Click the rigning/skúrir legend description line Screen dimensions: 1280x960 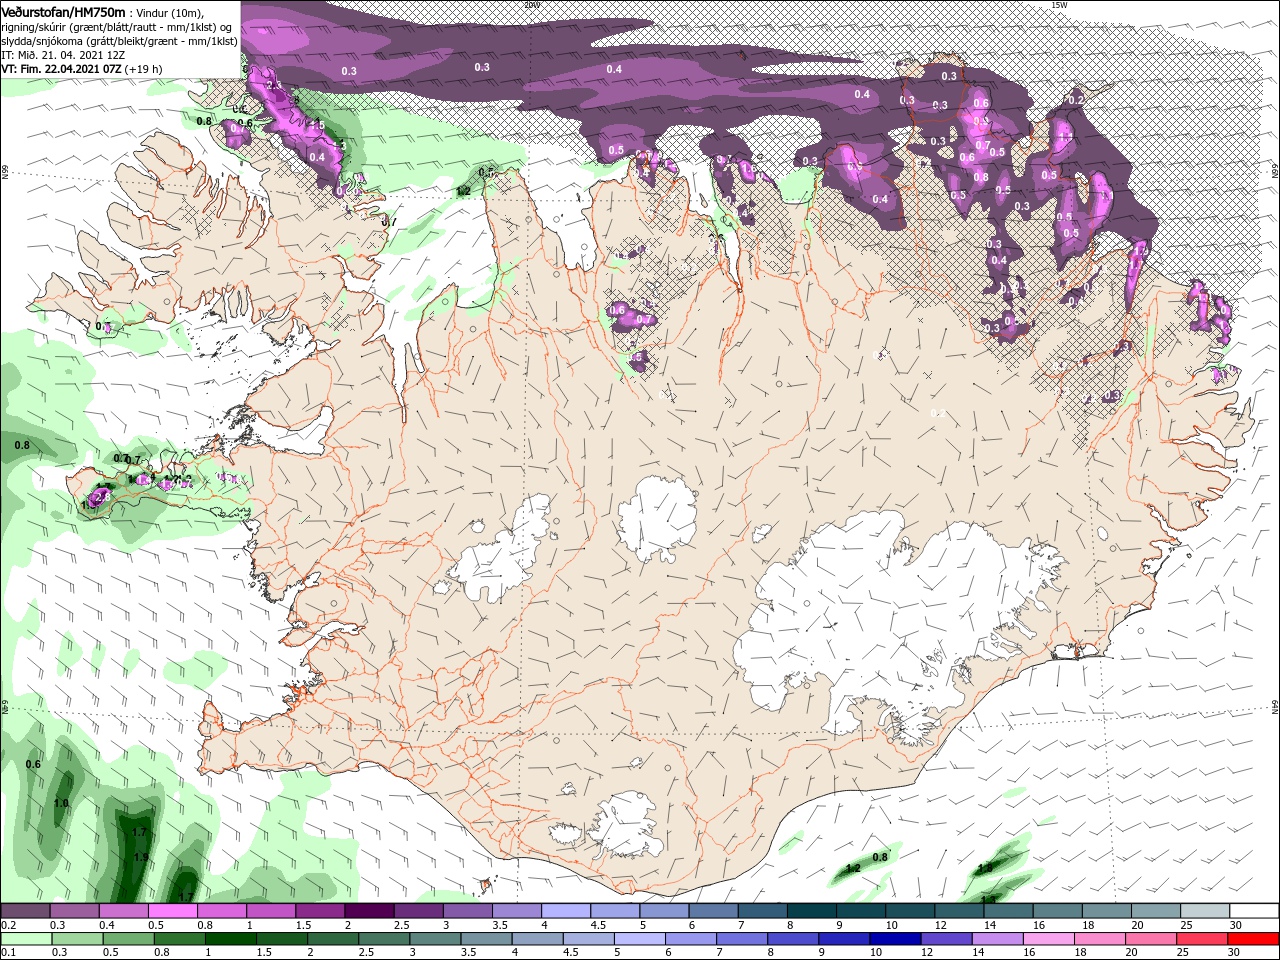click(x=116, y=27)
